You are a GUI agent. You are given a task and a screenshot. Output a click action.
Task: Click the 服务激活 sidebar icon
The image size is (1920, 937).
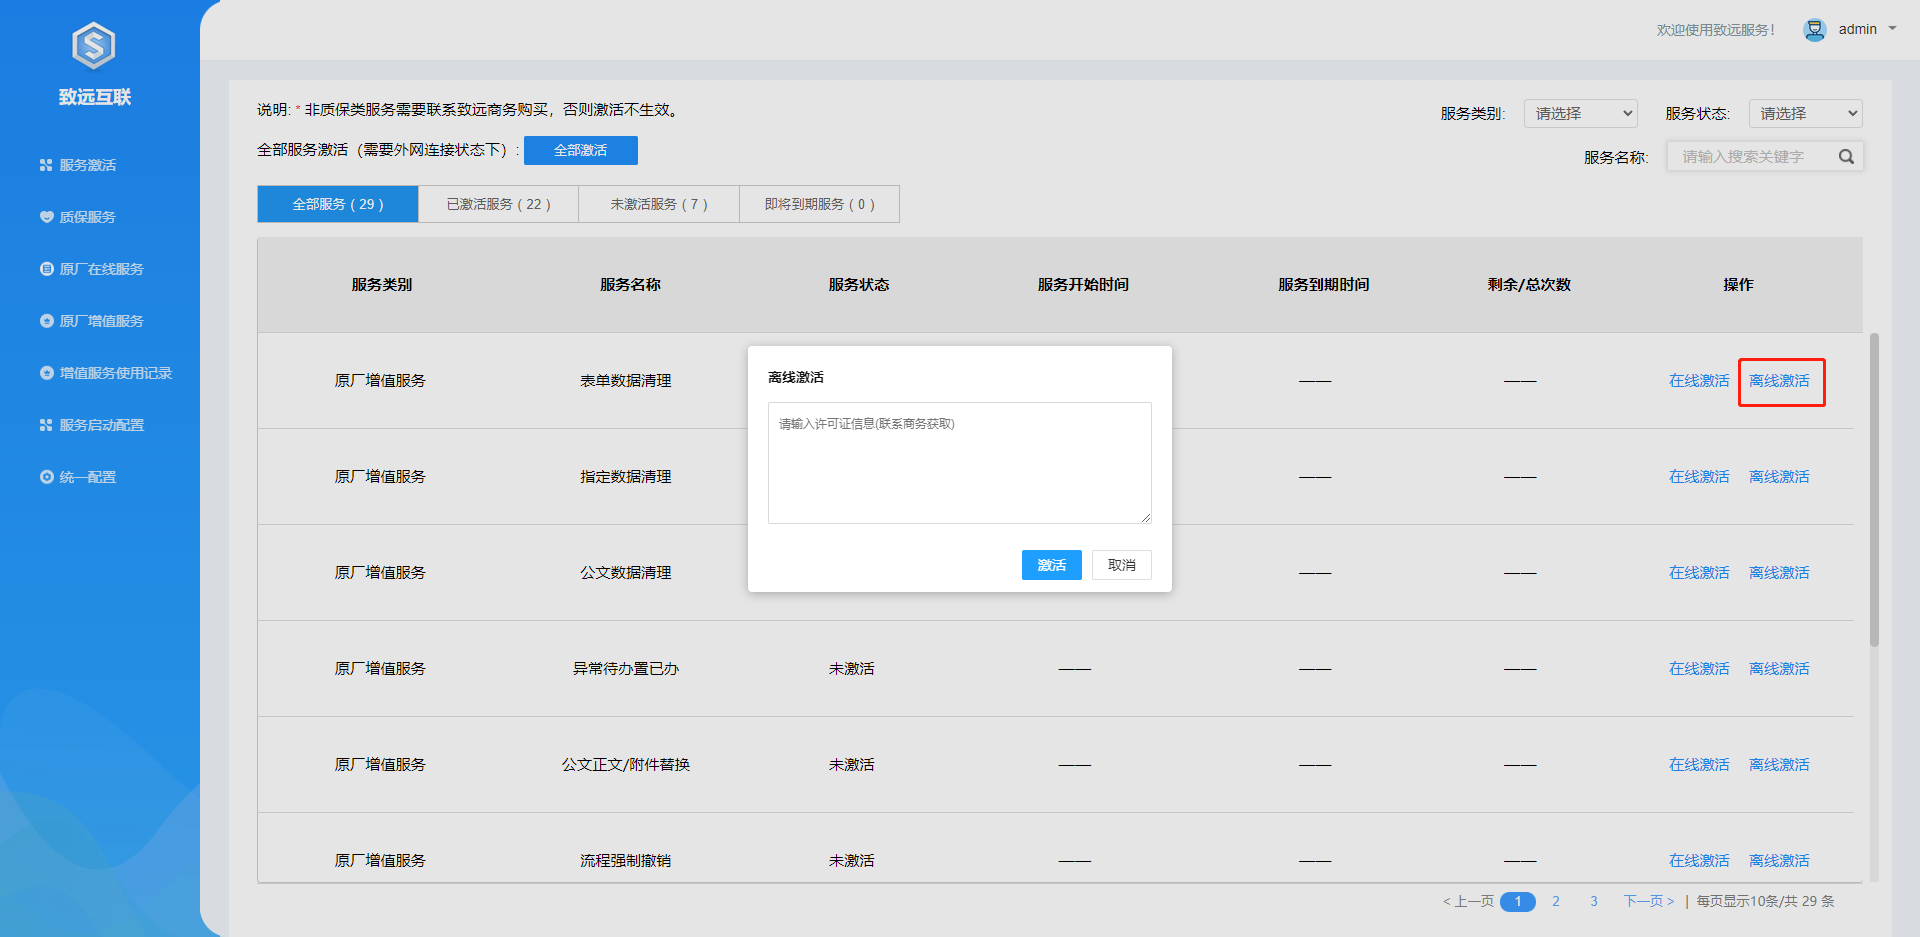(x=46, y=165)
